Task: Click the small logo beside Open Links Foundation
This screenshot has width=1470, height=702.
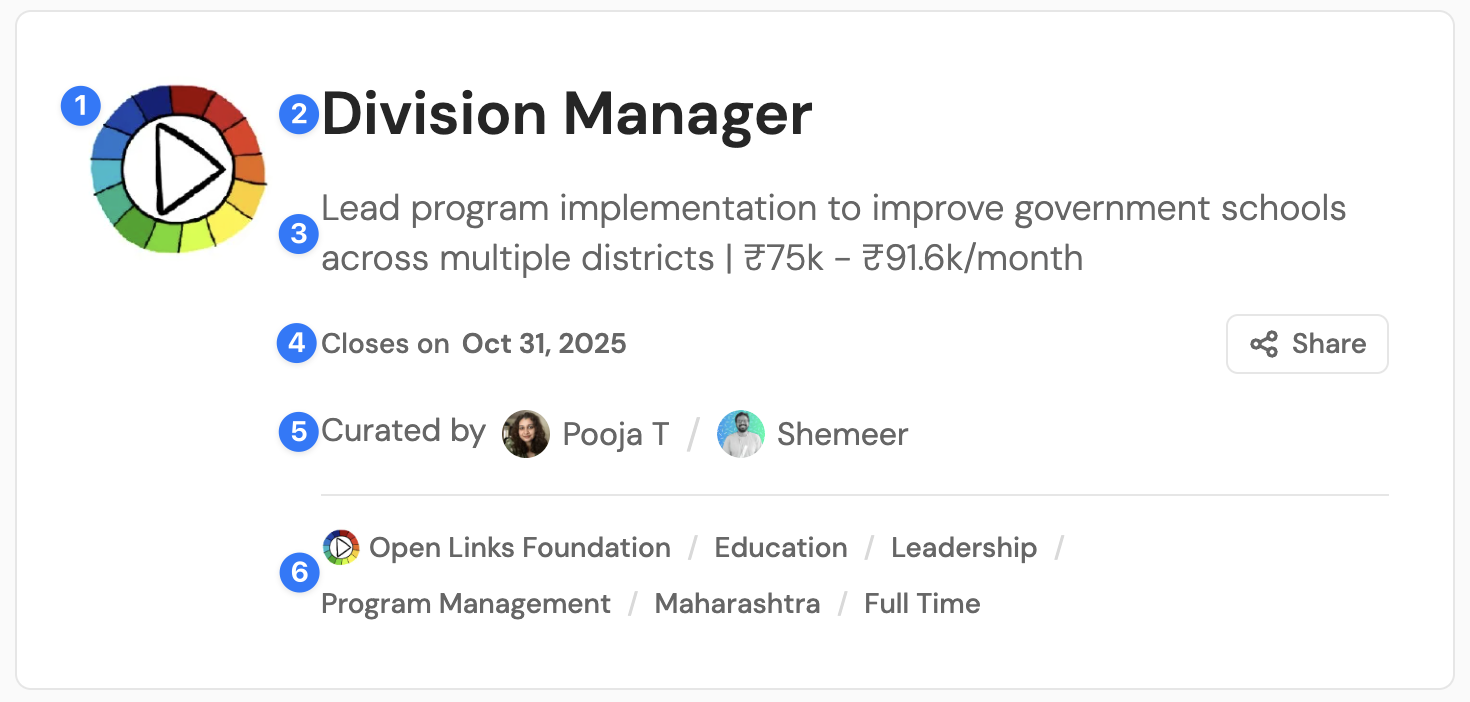Action: click(340, 547)
